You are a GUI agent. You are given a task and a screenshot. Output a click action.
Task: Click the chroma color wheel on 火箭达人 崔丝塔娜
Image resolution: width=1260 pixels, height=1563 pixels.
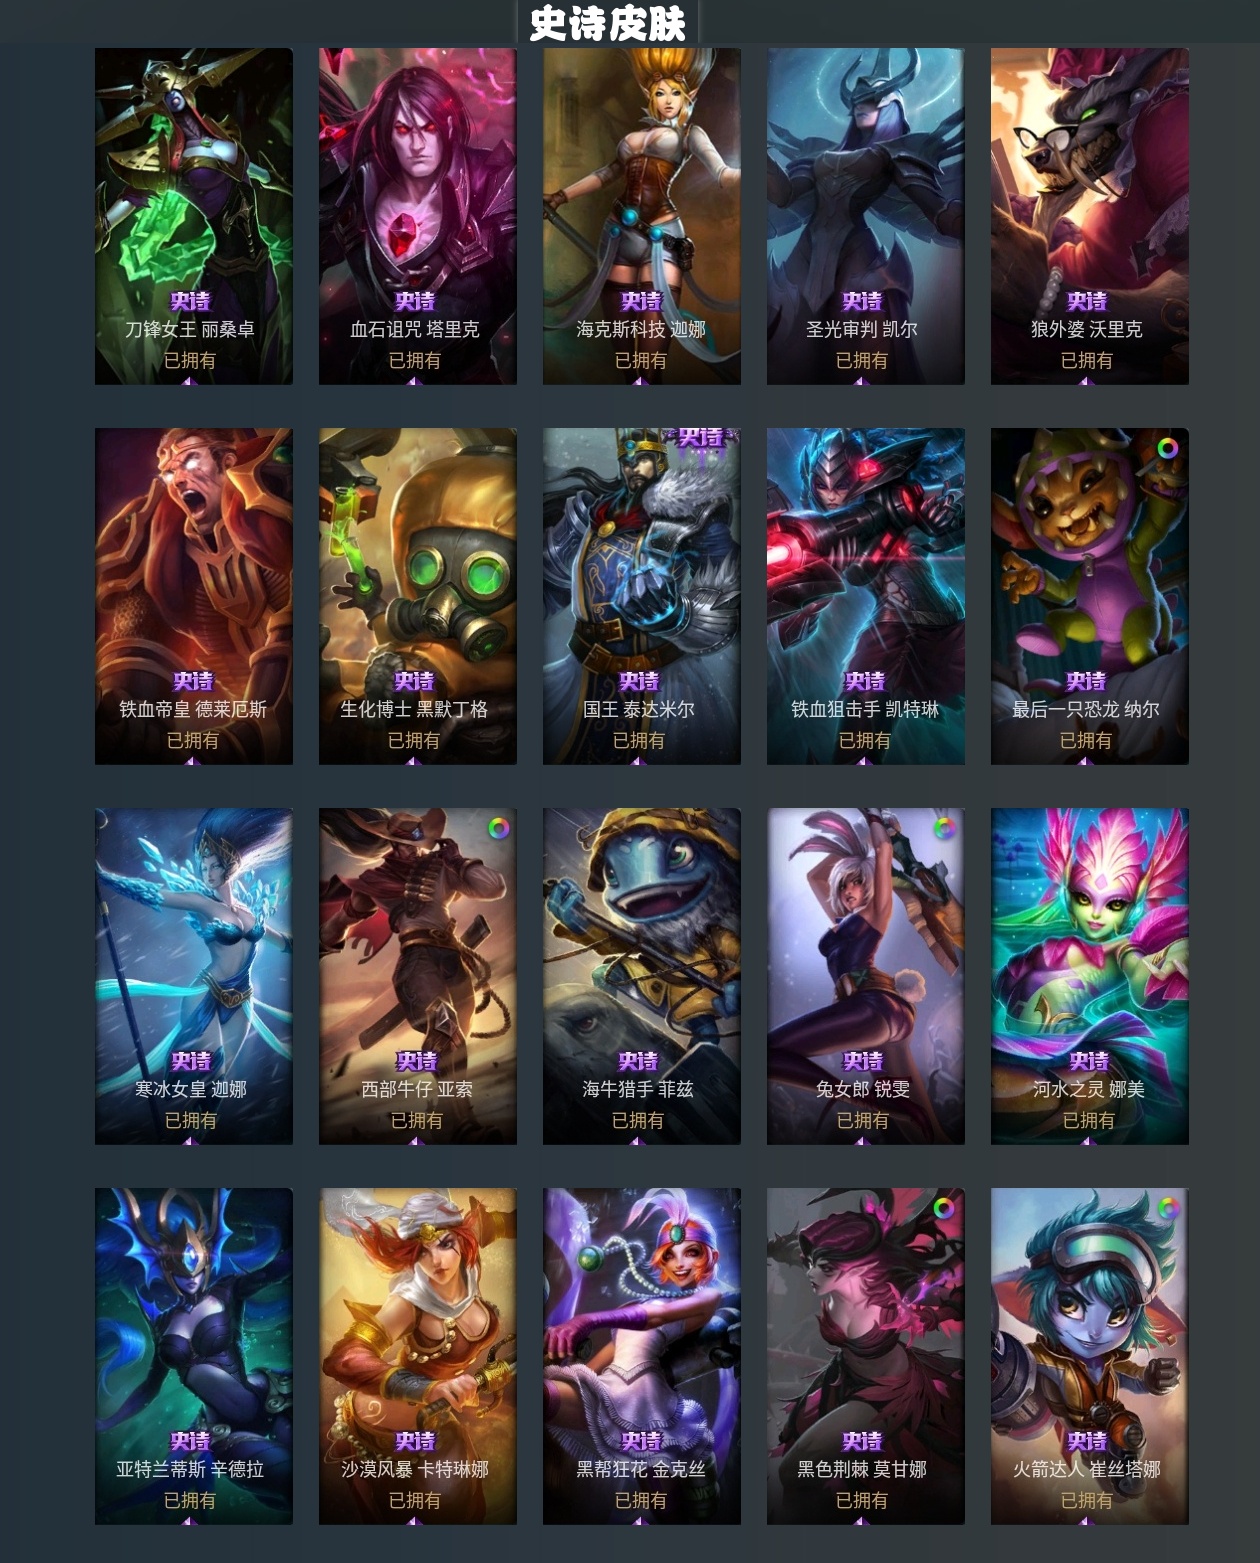[1167, 1208]
